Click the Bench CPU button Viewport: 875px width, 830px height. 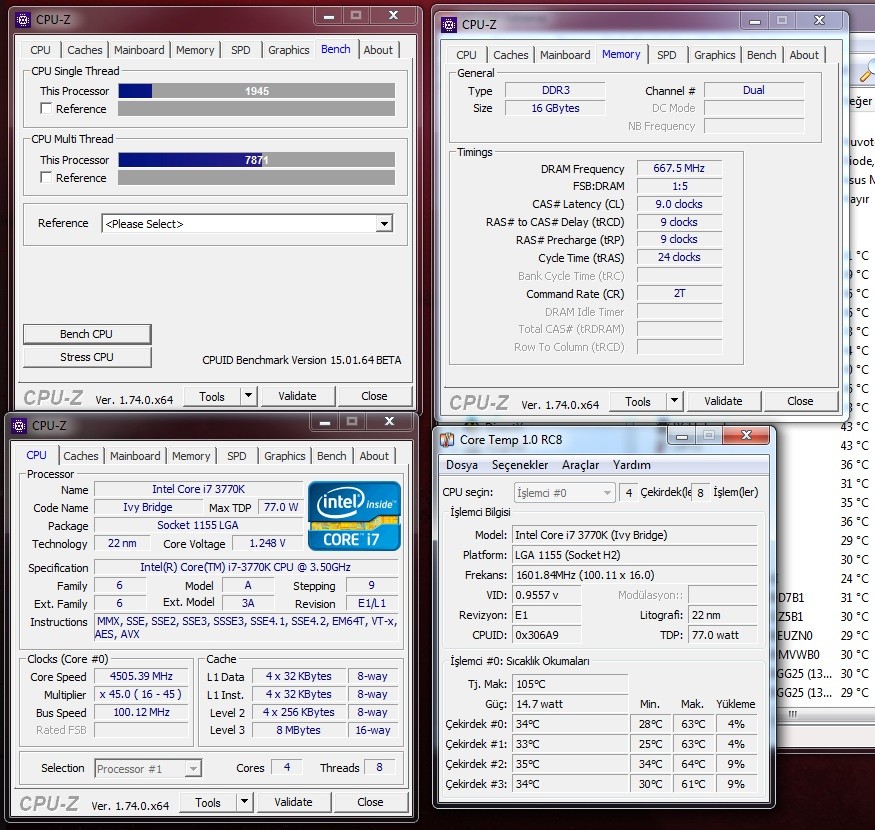click(x=86, y=334)
